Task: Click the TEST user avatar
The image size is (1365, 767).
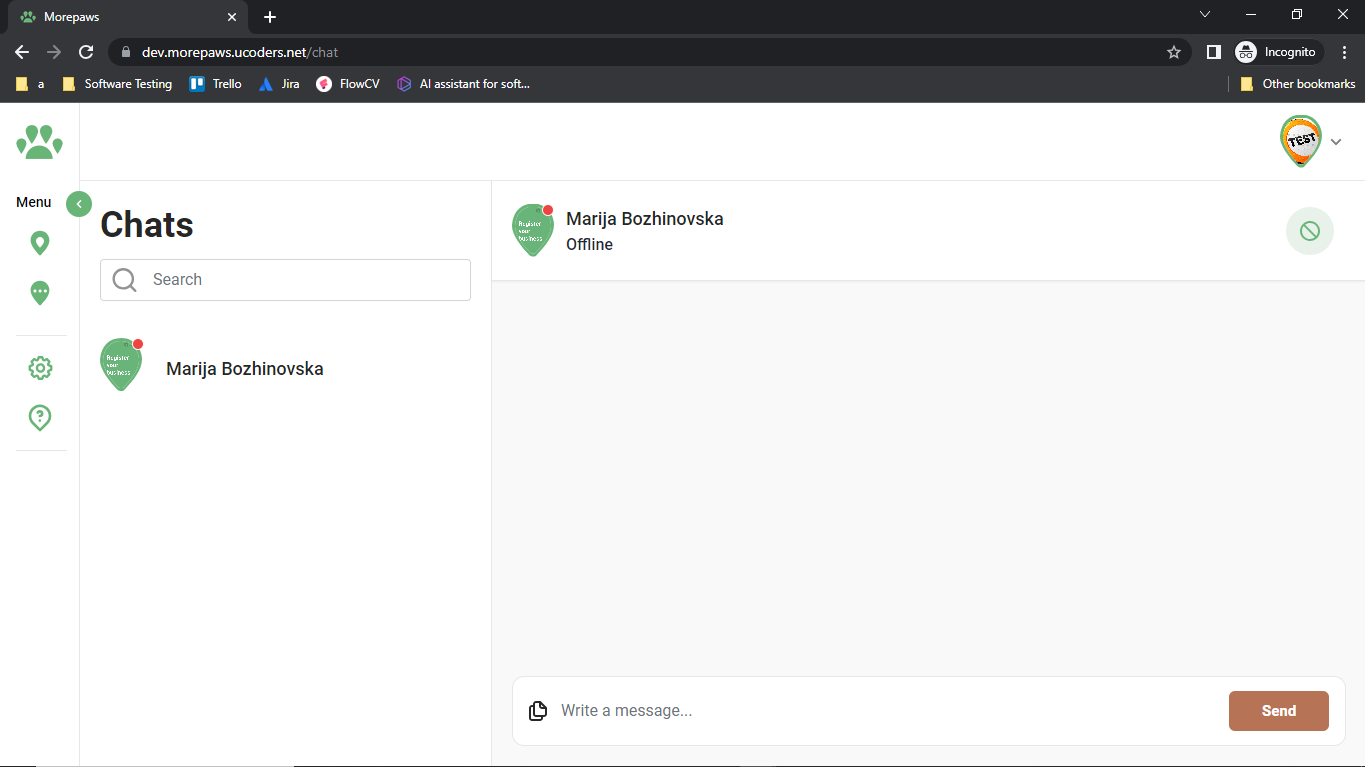Action: click(1301, 141)
